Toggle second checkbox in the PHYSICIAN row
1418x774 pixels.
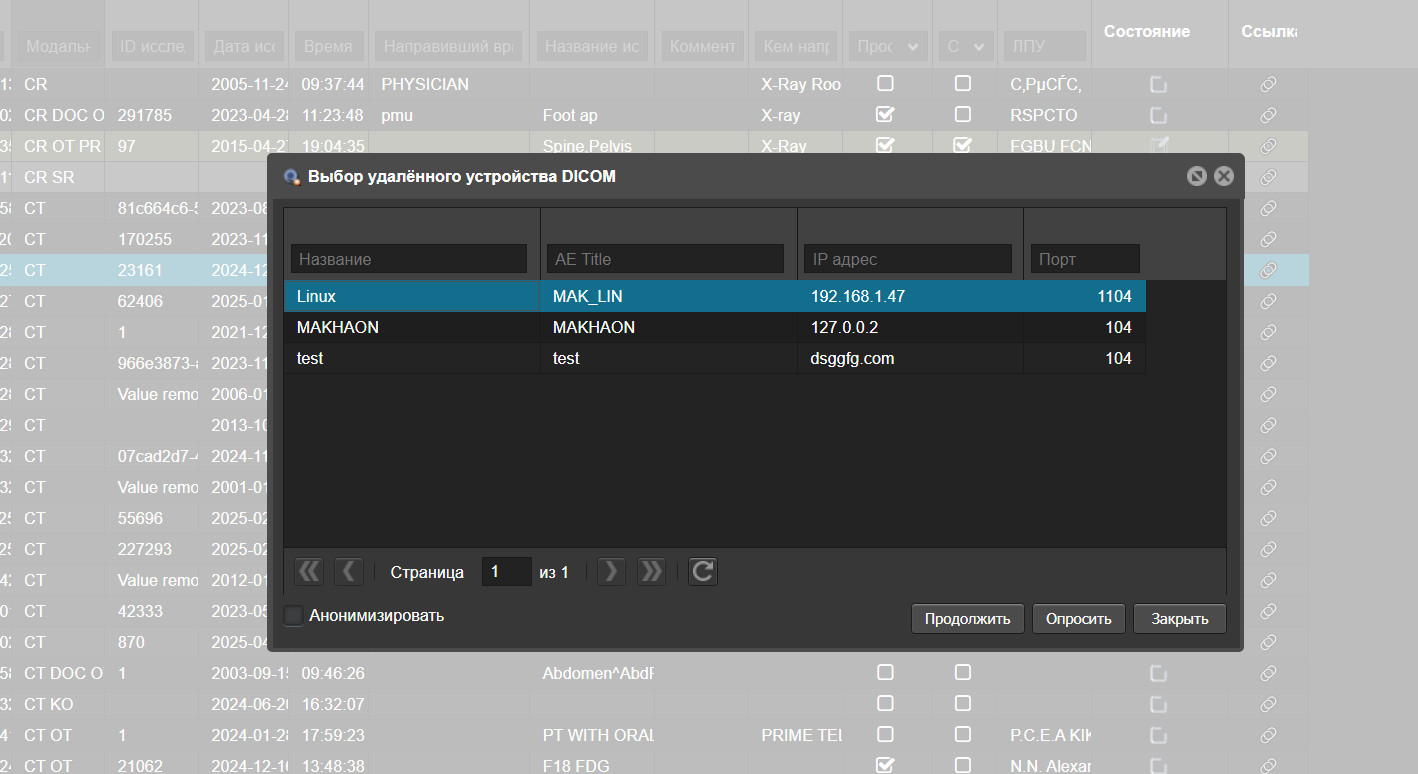962,83
